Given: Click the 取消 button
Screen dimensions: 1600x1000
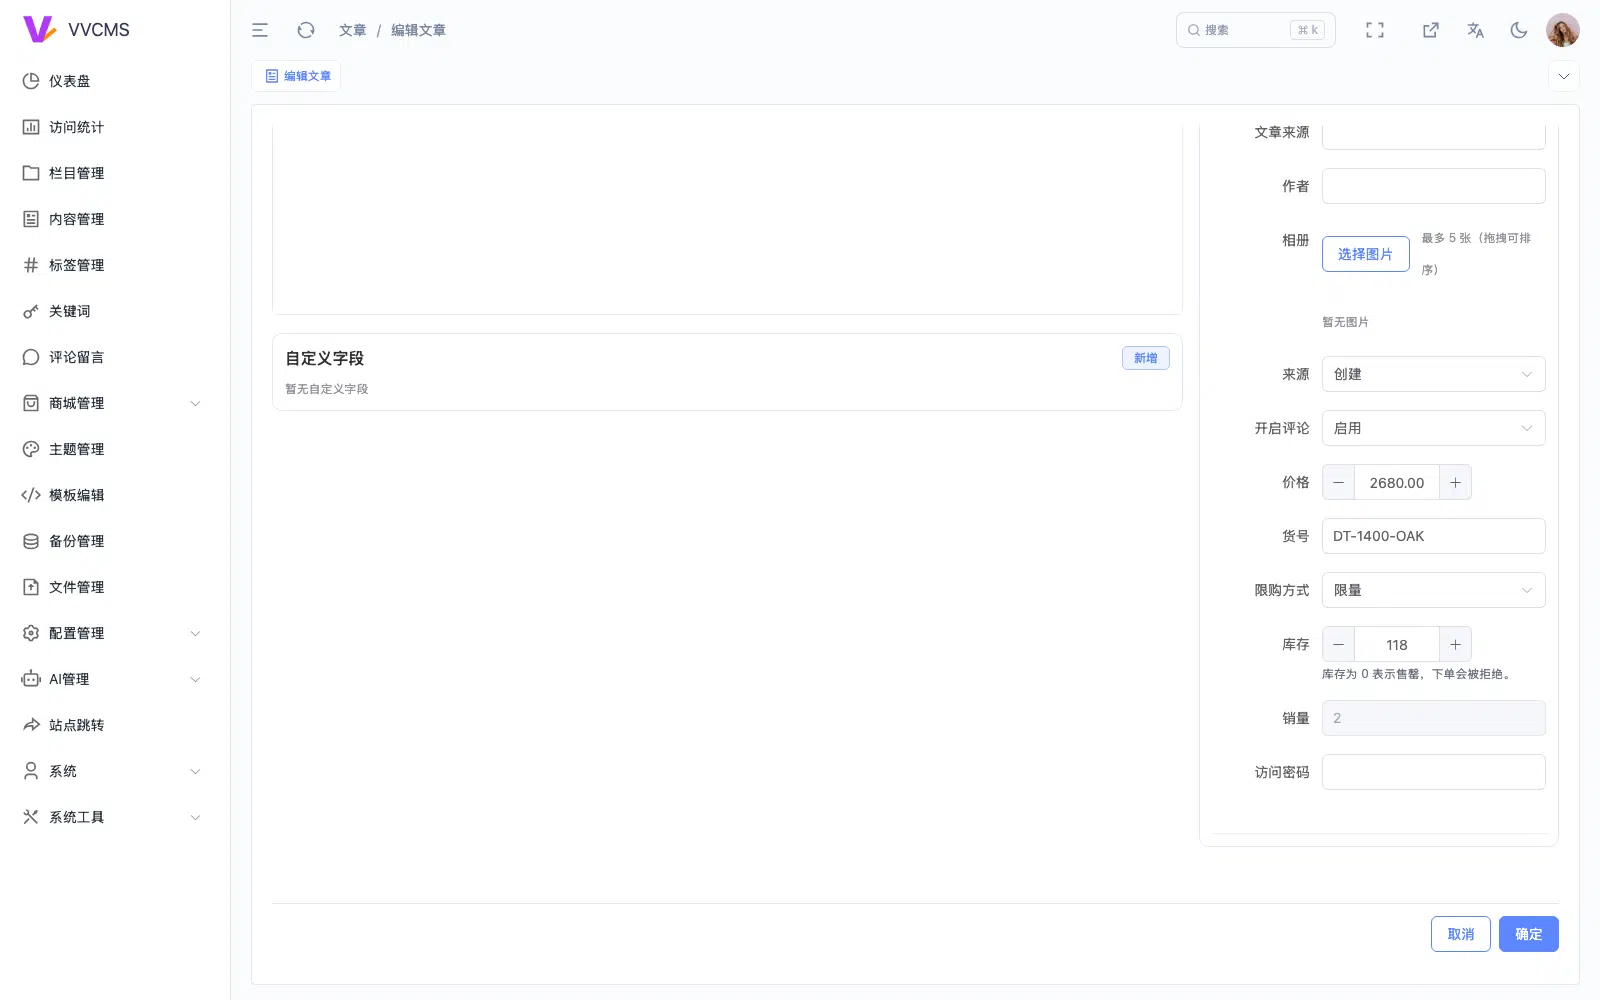Looking at the screenshot, I should click(x=1460, y=934).
